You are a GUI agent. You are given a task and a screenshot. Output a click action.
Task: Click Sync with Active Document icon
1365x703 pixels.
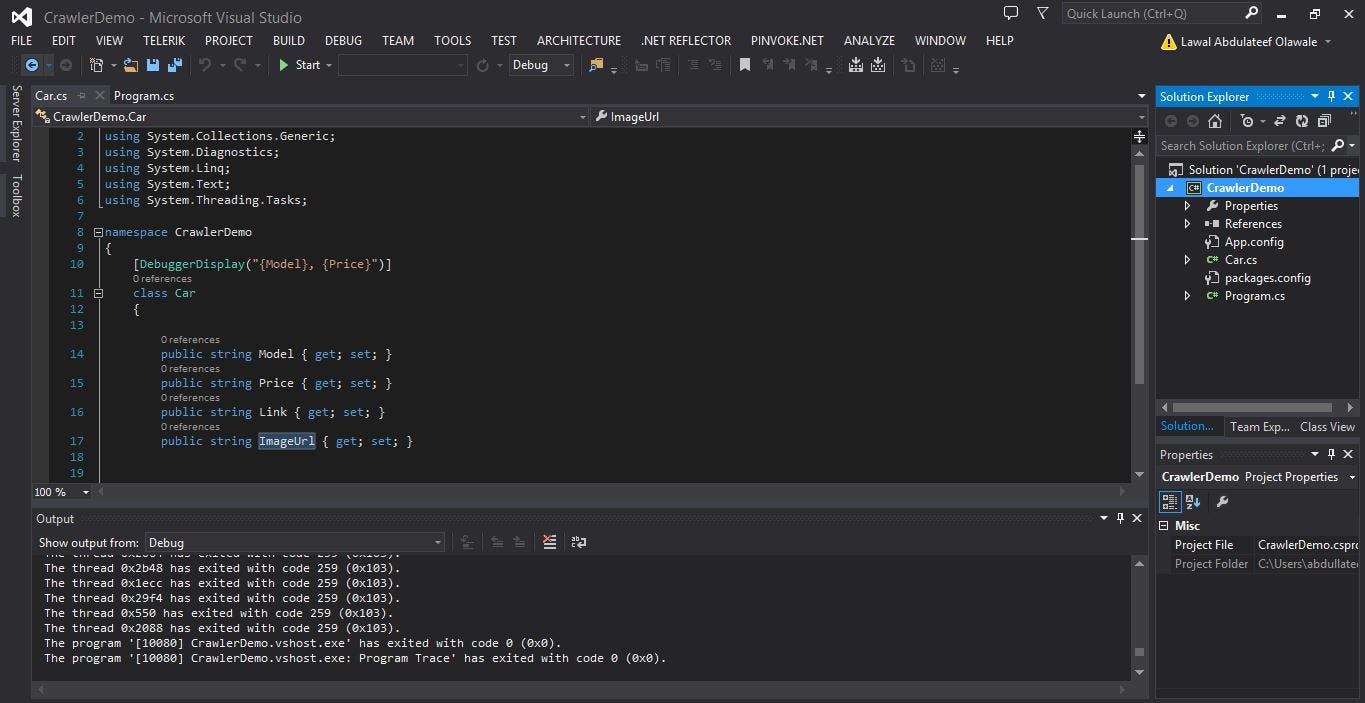(1279, 121)
